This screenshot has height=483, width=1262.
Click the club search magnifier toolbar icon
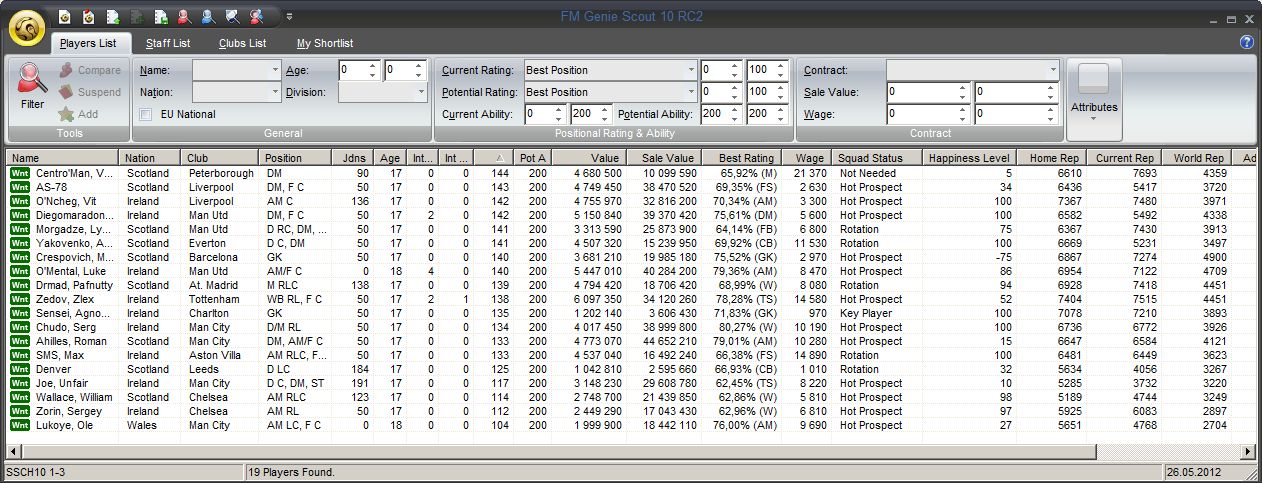(232, 16)
